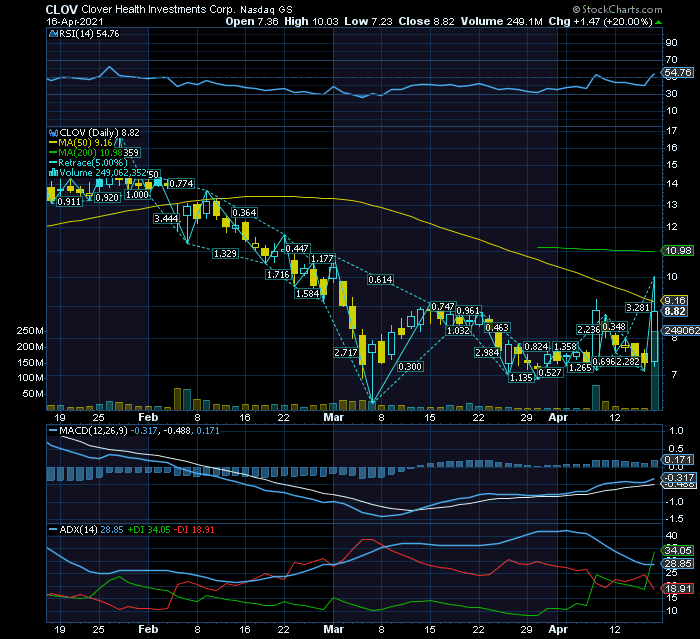Click the 0.920 retrace label
Image resolution: width=700 pixels, height=639 pixels.
click(107, 197)
